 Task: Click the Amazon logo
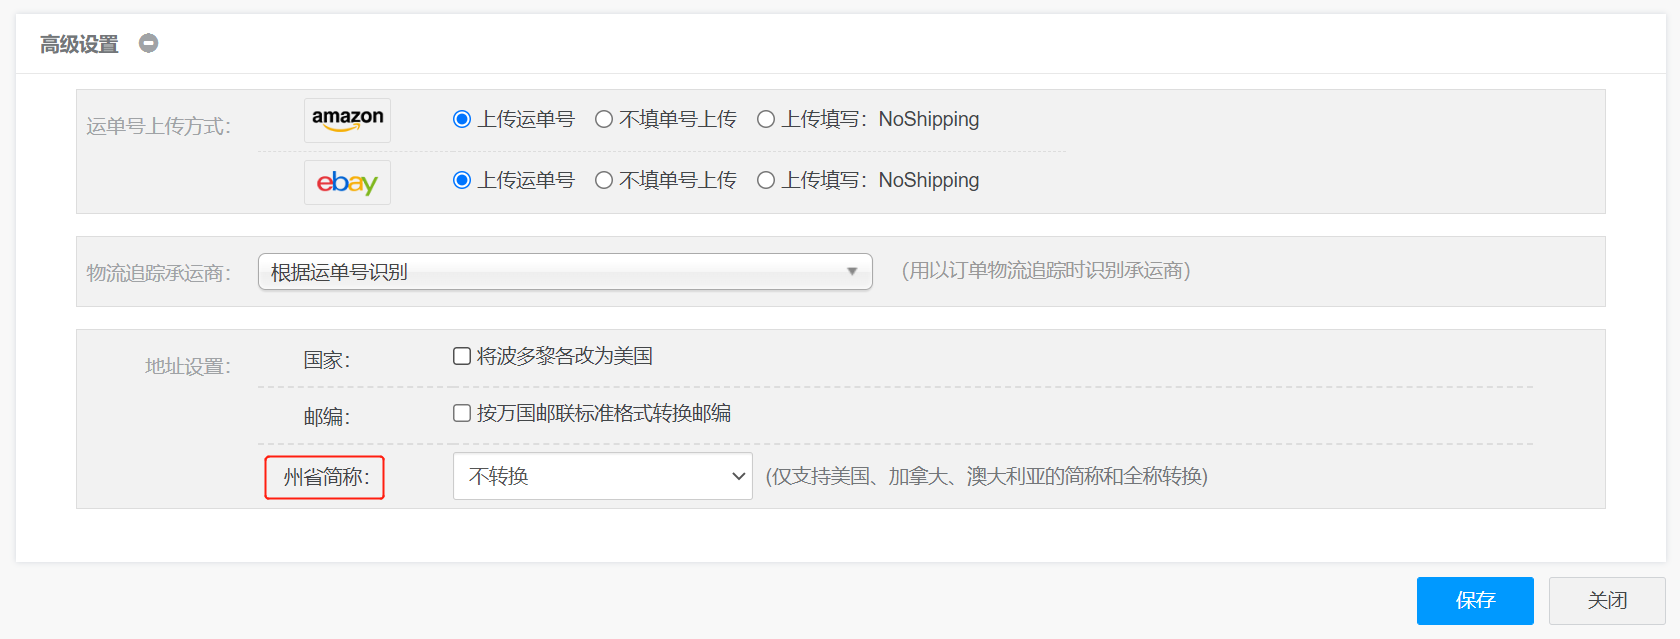(347, 120)
